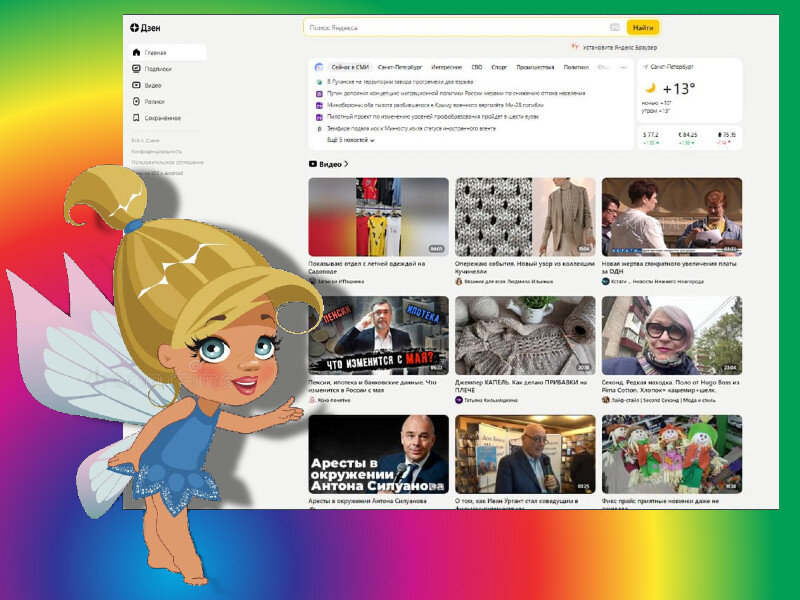Open the Конфиденциальность link

156,151
